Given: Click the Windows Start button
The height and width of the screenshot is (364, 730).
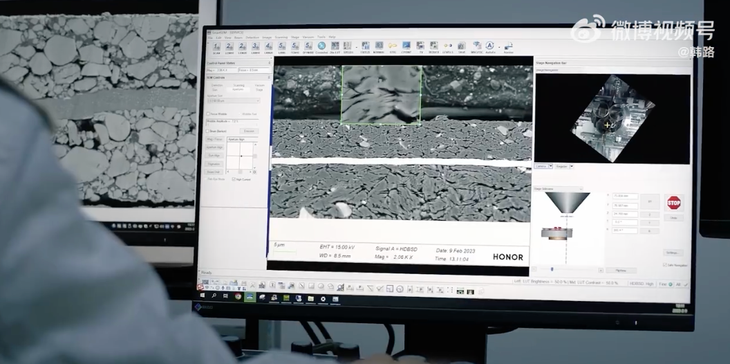Looking at the screenshot, I should coord(203,295).
